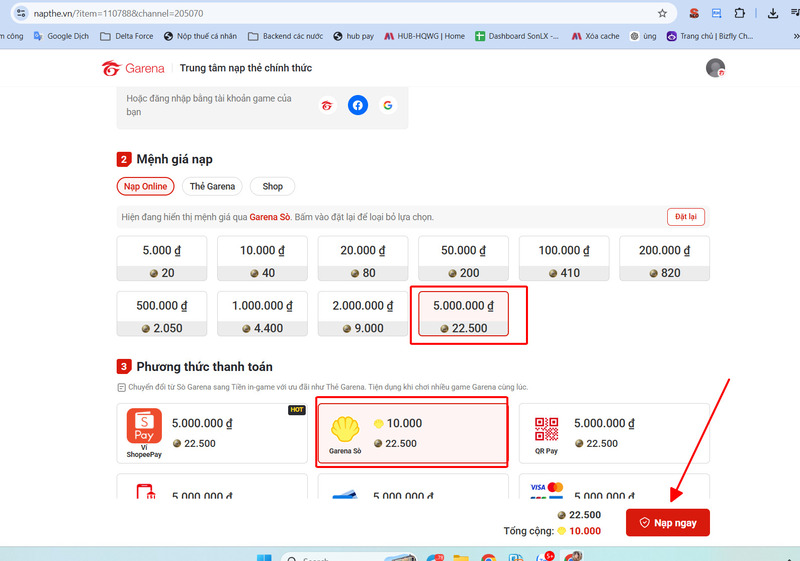Select the Nạp Online tab

click(145, 186)
